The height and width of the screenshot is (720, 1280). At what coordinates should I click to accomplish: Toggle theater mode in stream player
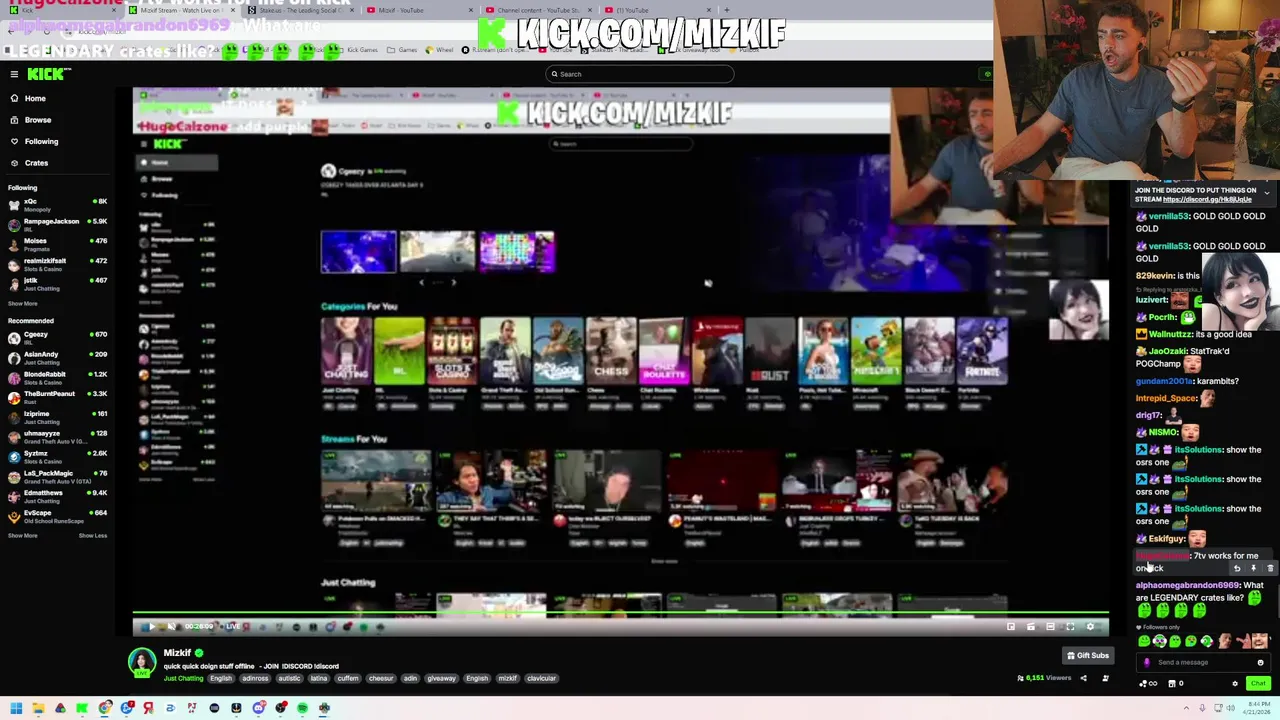(x=1050, y=627)
